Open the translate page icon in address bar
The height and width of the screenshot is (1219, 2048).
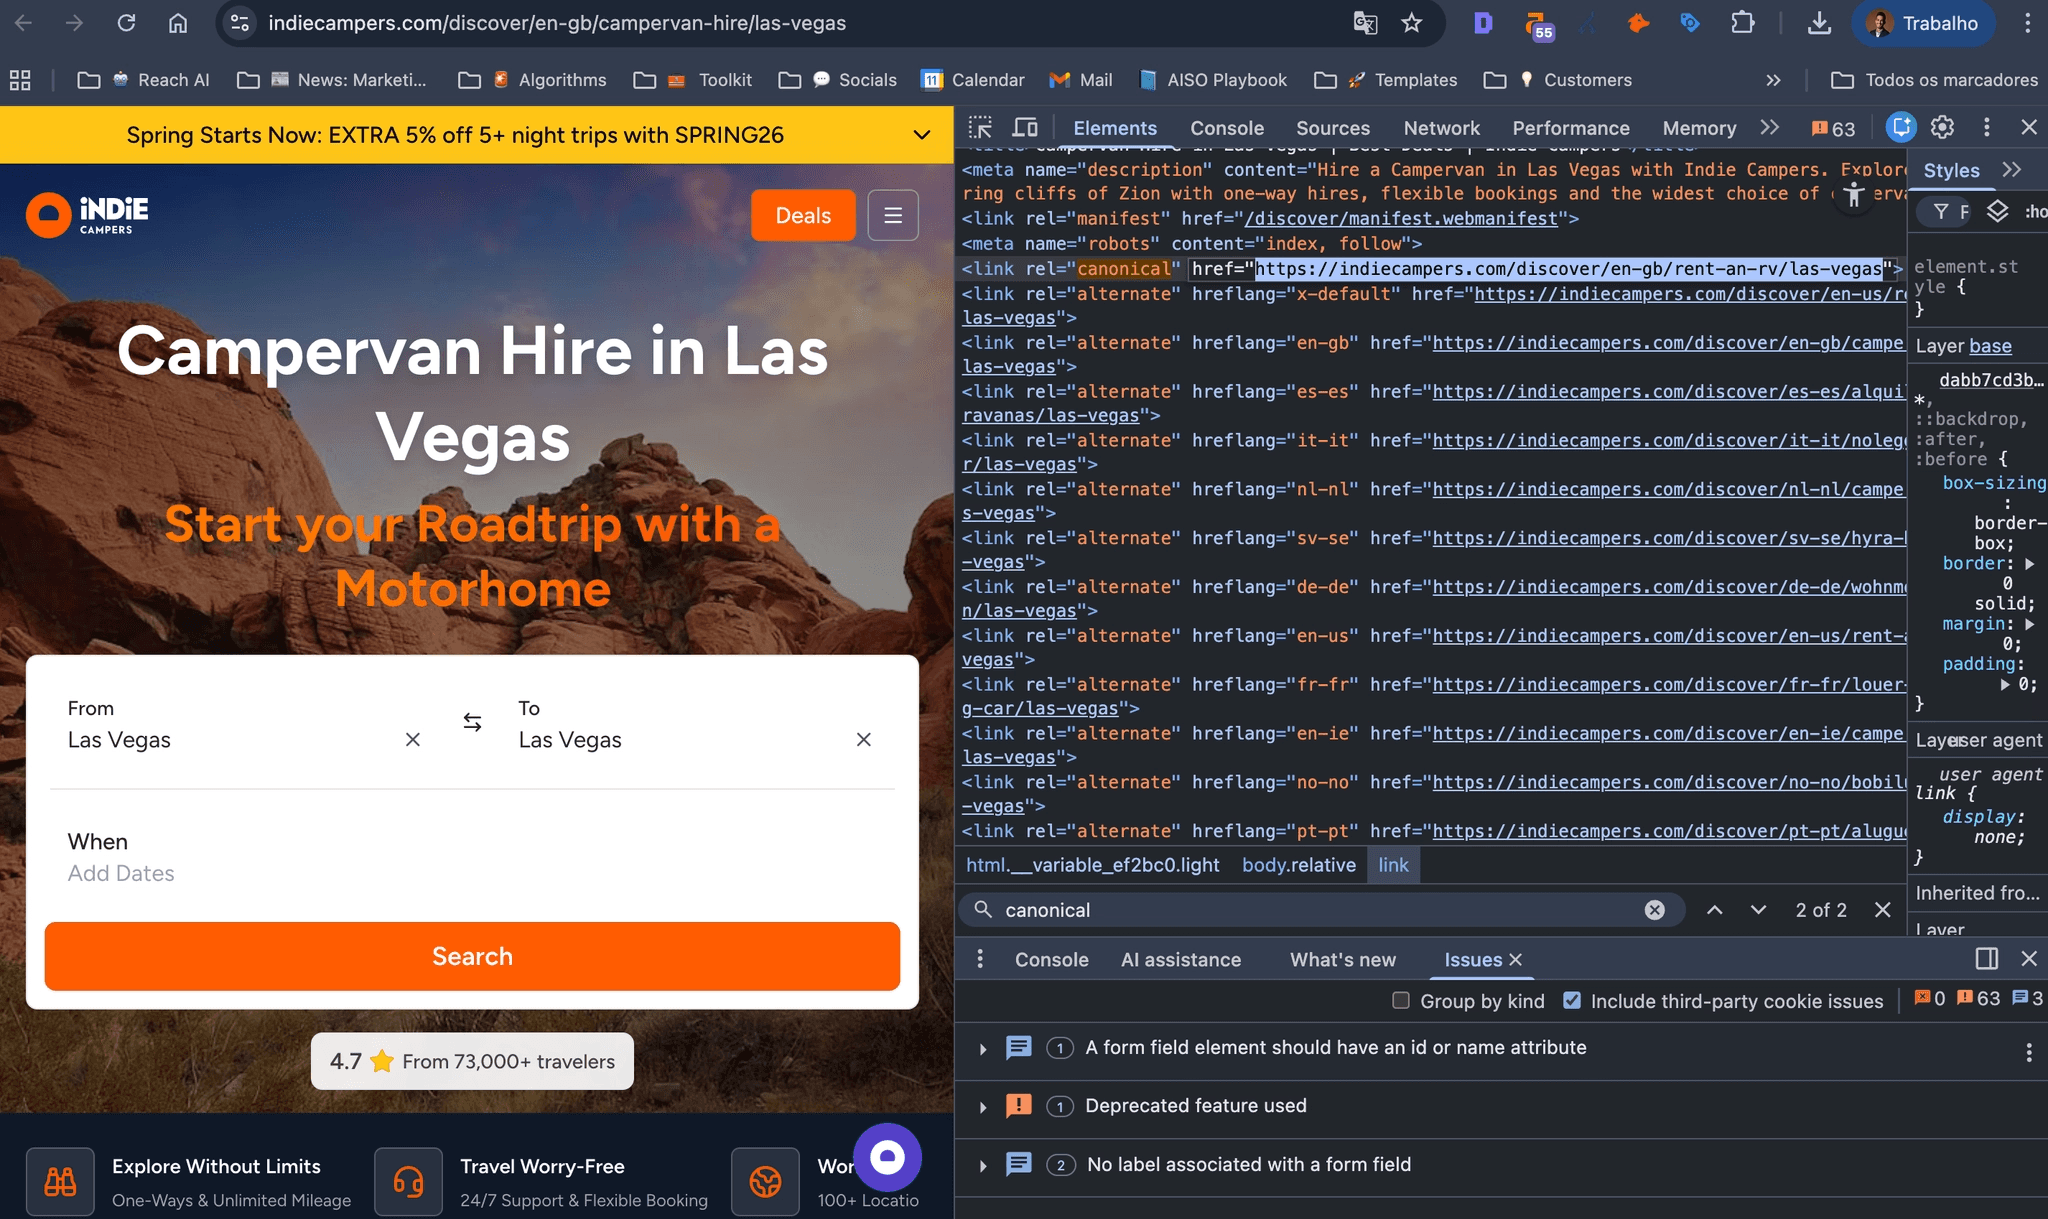(1365, 23)
